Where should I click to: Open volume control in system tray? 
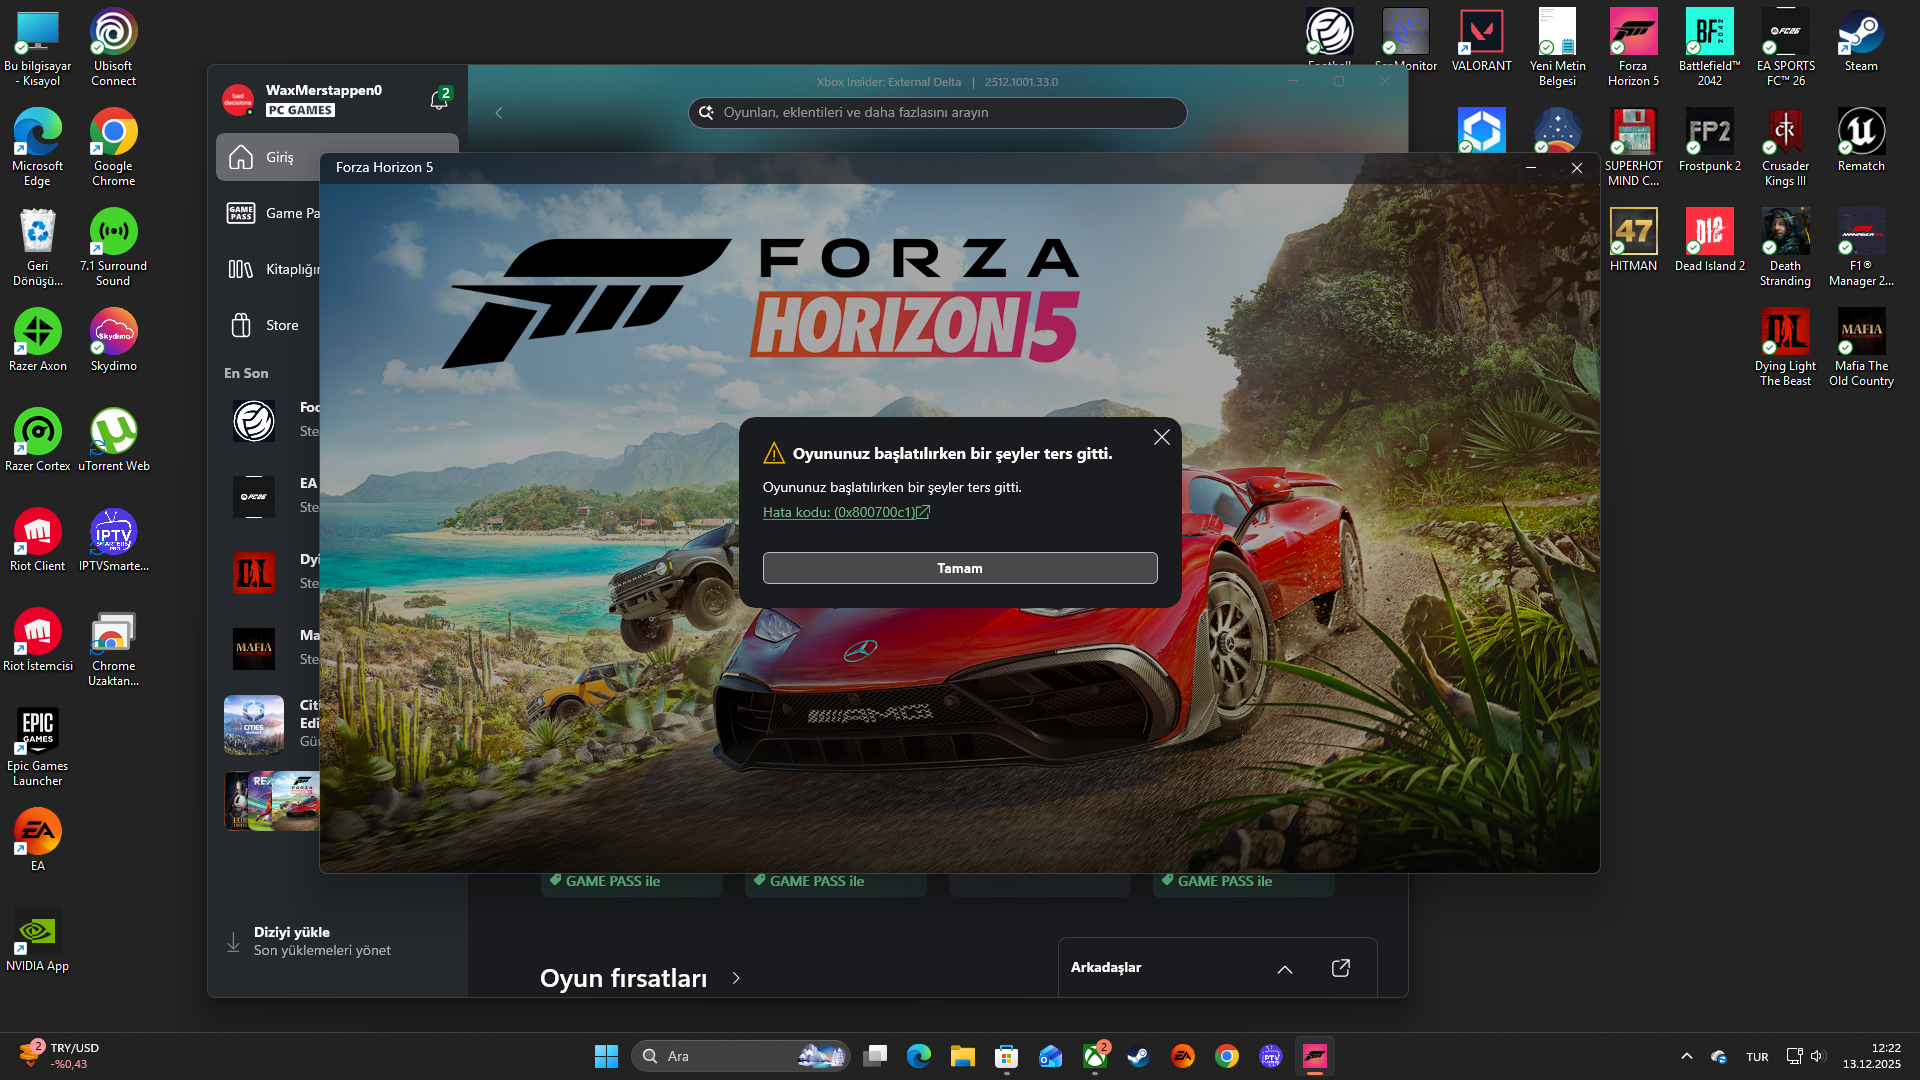click(1817, 1056)
